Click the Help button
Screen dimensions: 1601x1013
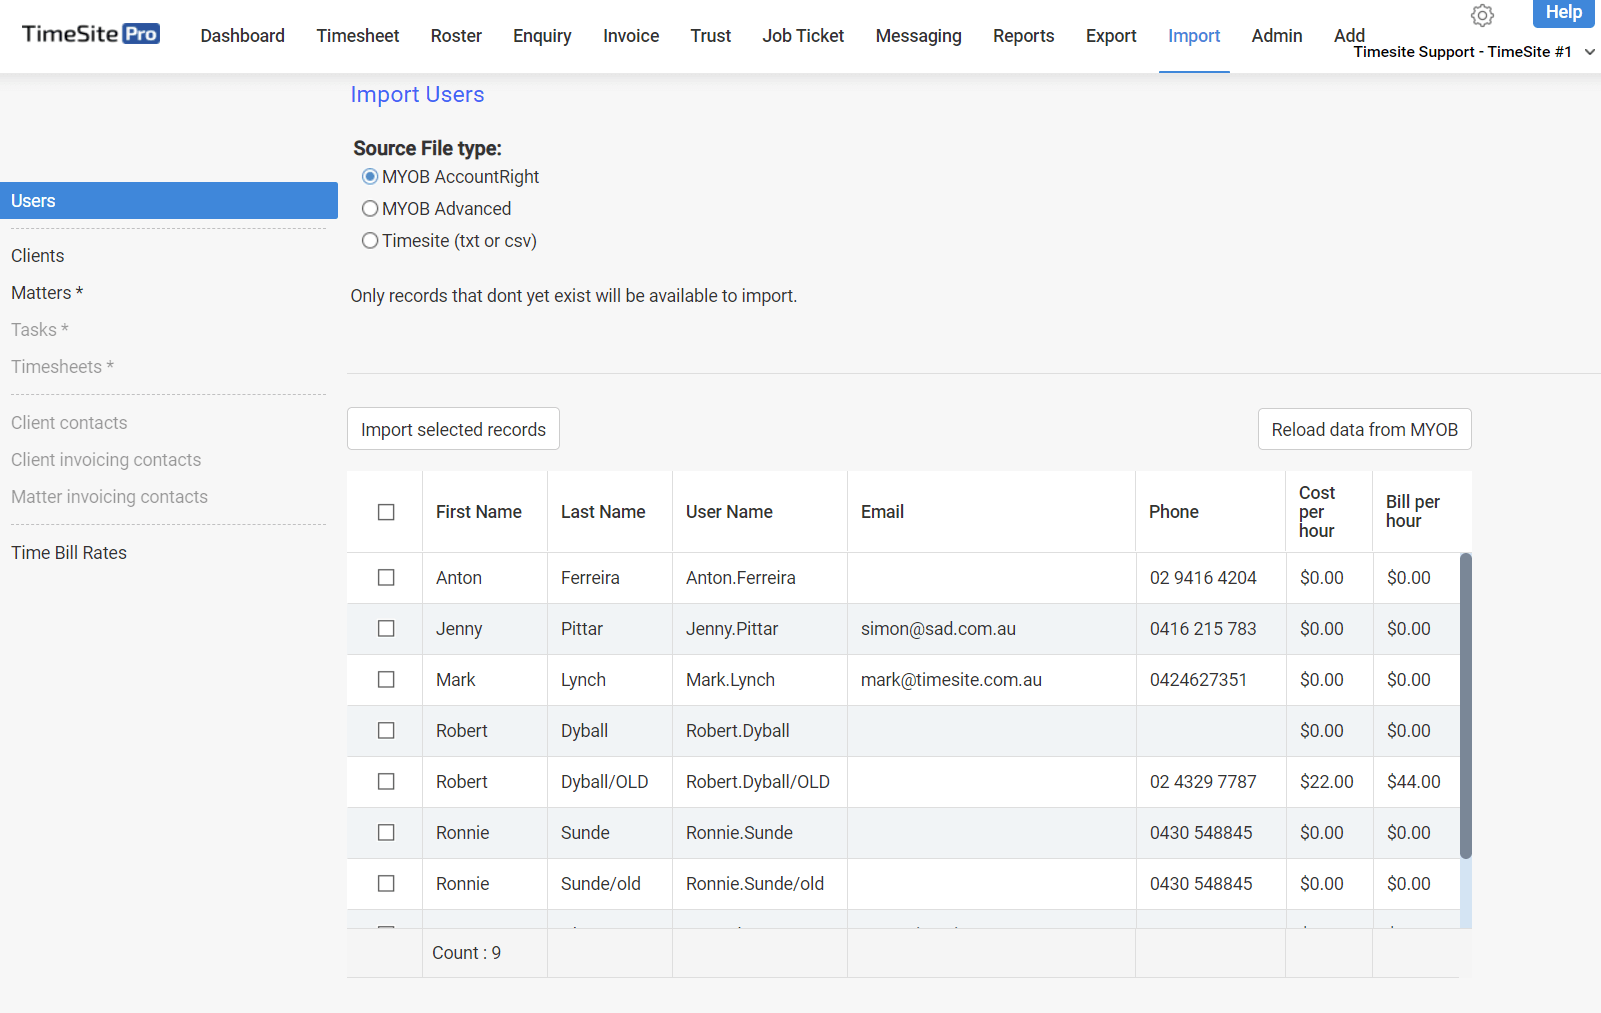pyautogui.click(x=1563, y=13)
